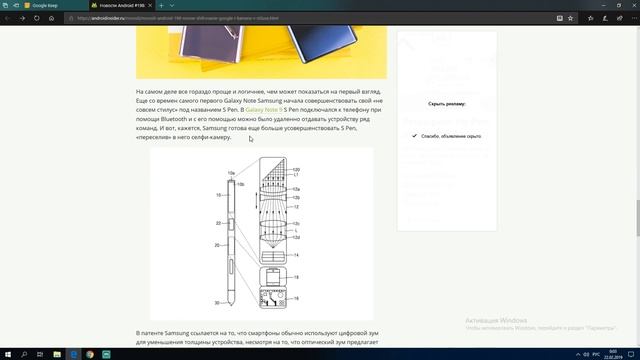Open Settings and more menu
This screenshot has height=360, width=640.
634,18
